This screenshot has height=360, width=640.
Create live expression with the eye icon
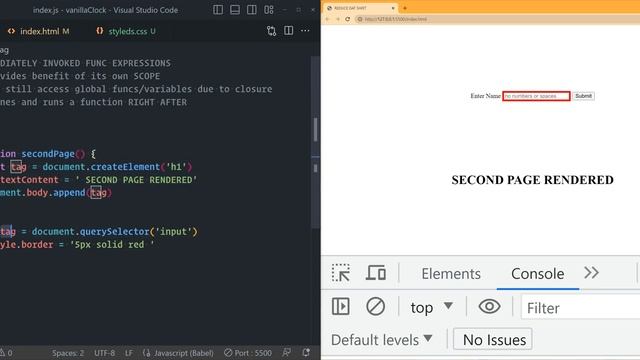coord(489,307)
